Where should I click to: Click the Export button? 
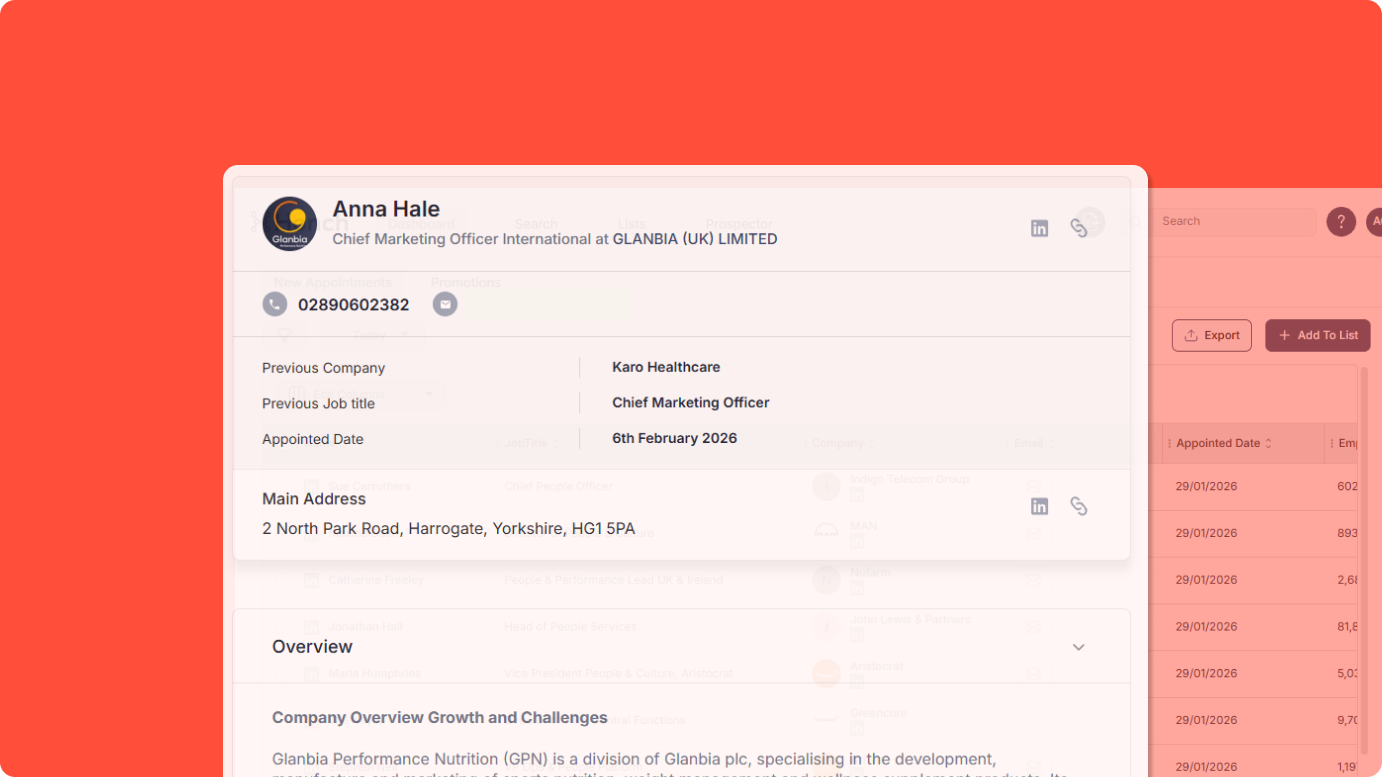(x=1212, y=336)
